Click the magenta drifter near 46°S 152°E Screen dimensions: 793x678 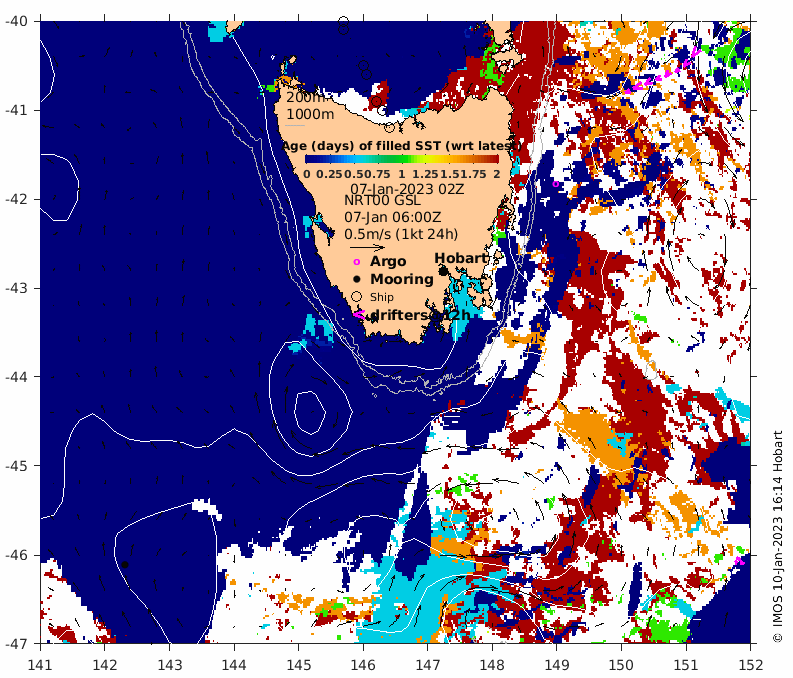point(739,560)
